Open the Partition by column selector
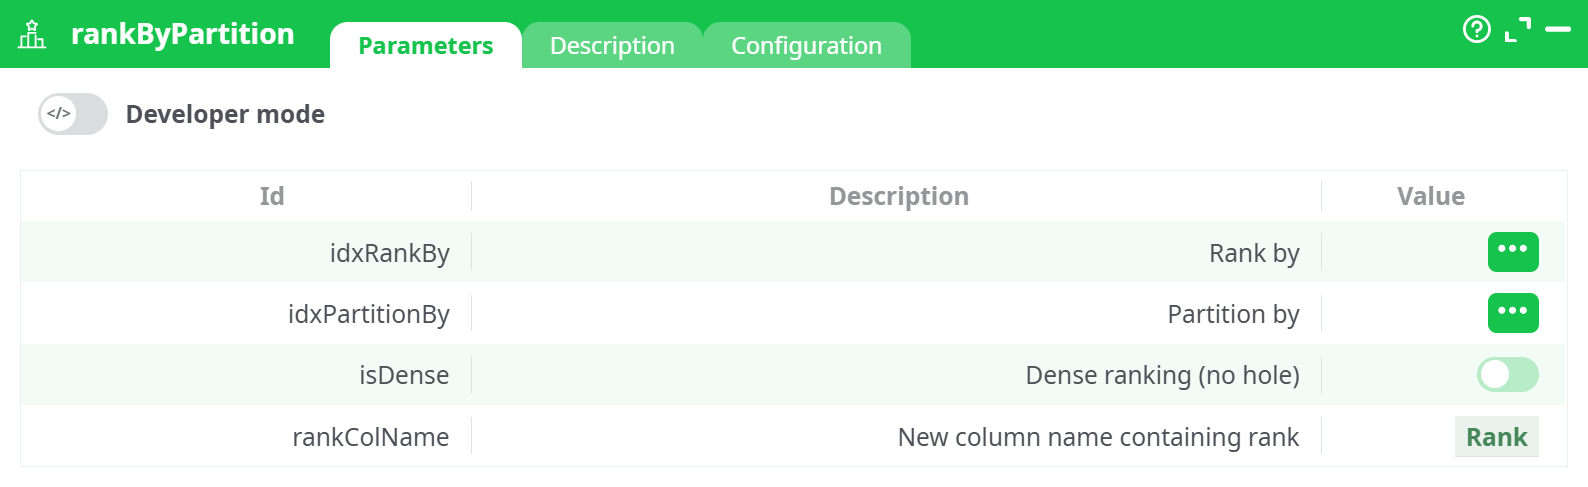This screenshot has width=1588, height=487. [1512, 313]
